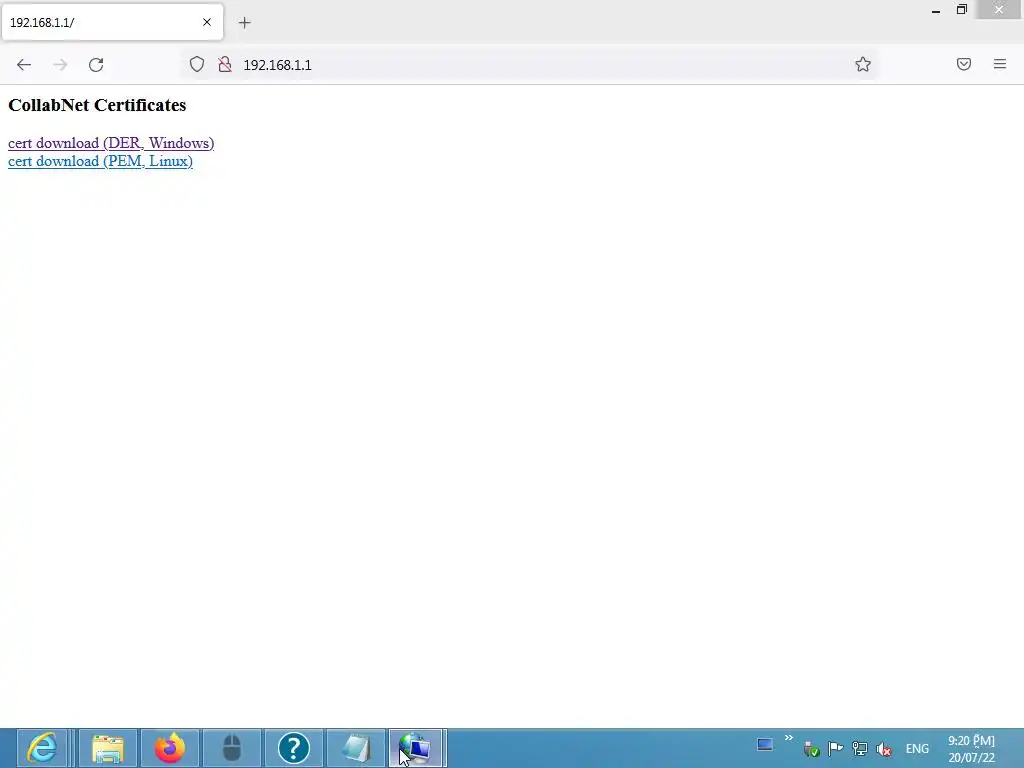Image resolution: width=1024 pixels, height=768 pixels.
Task: Restore down the Firefox window
Action: tap(962, 10)
